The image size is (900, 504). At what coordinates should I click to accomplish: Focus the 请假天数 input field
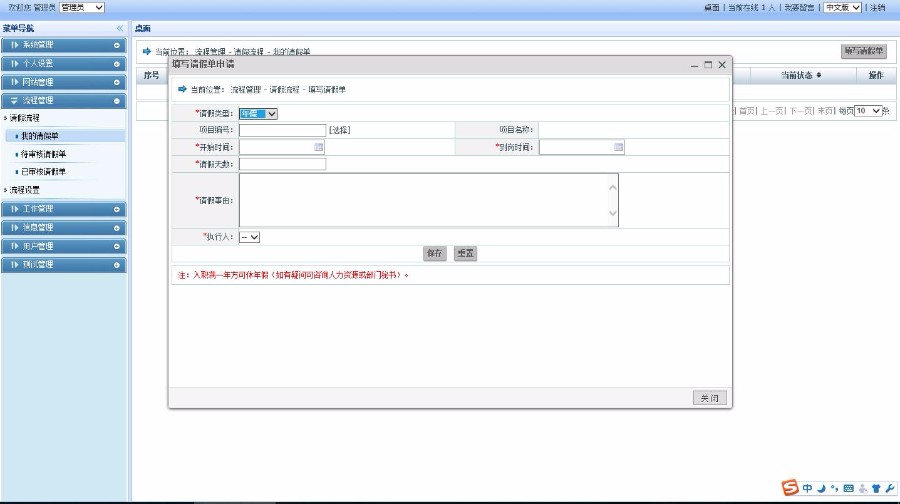pyautogui.click(x=282, y=164)
